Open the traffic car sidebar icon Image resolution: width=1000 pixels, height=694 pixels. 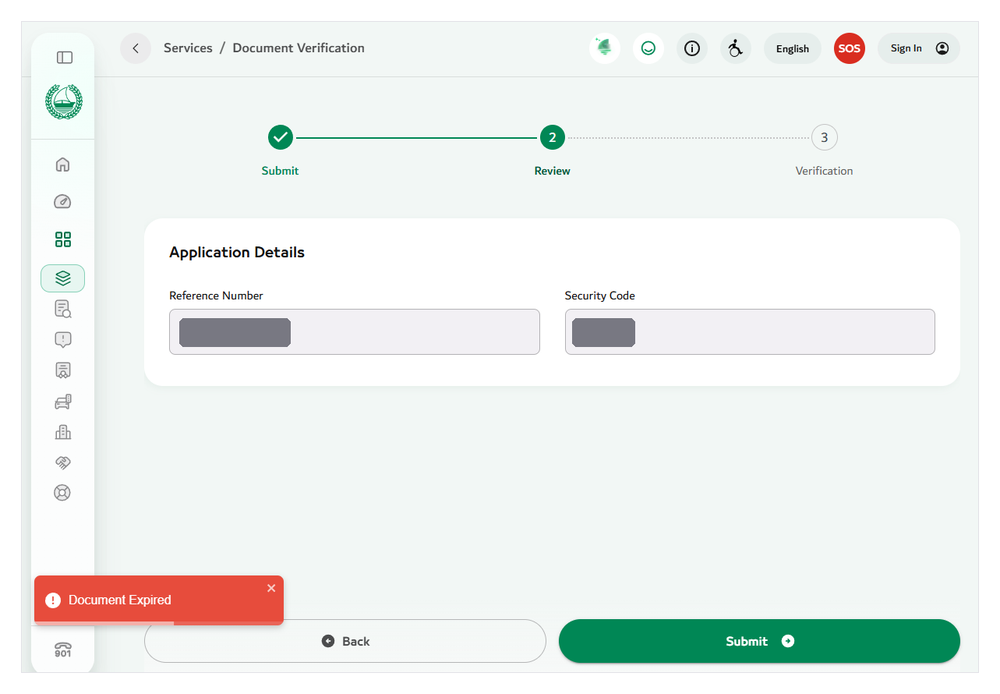click(62, 401)
